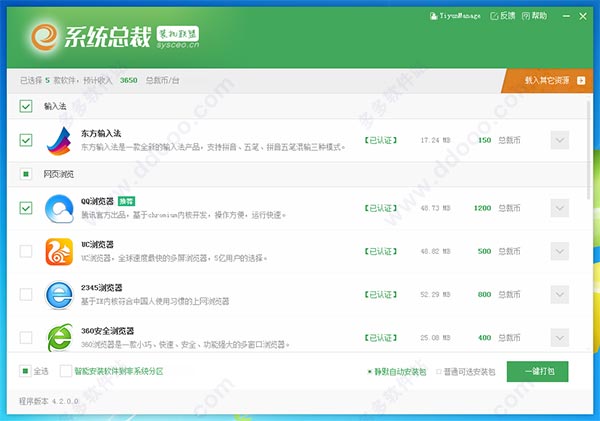
Task: Minimize the 系统总裁 window
Action: pos(566,16)
